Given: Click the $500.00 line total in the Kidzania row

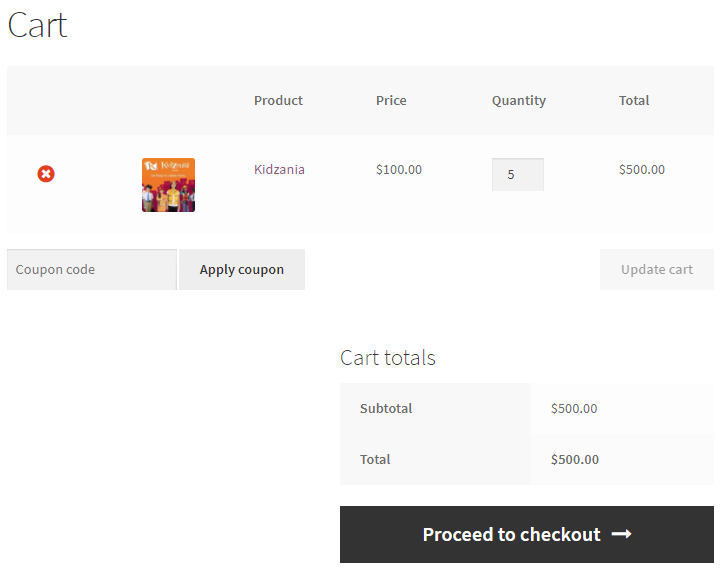Looking at the screenshot, I should pyautogui.click(x=641, y=169).
